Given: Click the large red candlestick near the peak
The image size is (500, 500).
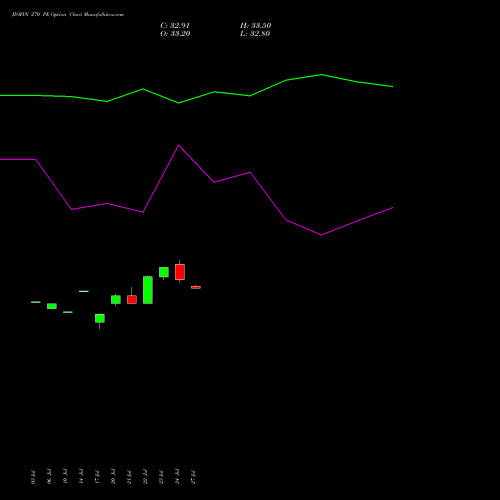Looking at the screenshot, I should [x=180, y=272].
